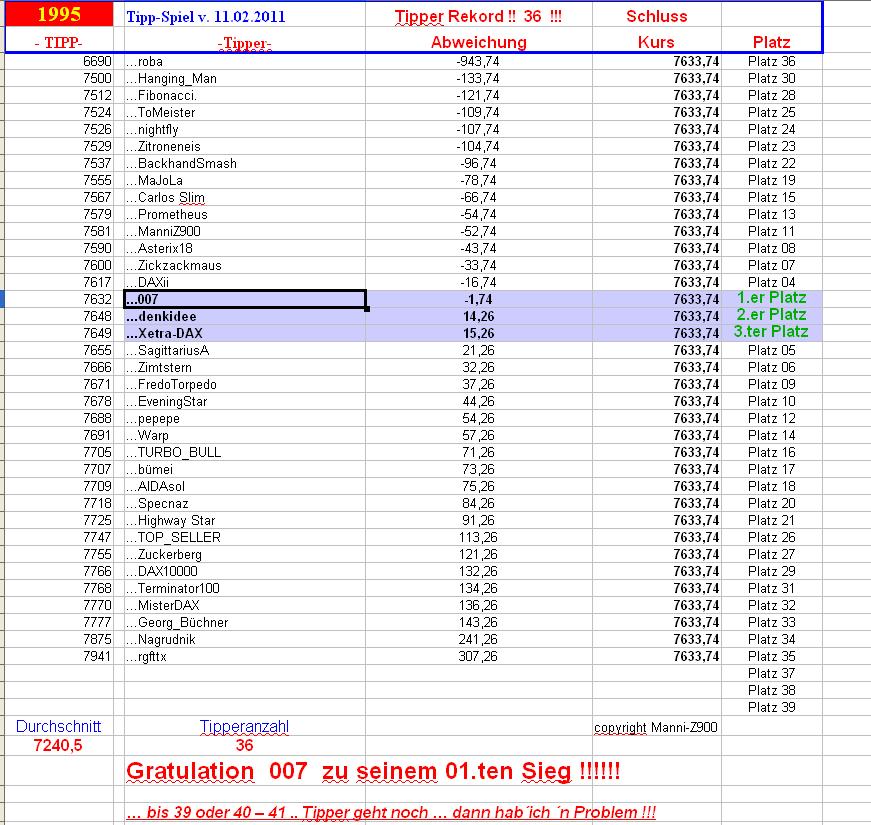871x825 pixels.
Task: Select the ...DAX10000 cell
Action: (x=245, y=572)
